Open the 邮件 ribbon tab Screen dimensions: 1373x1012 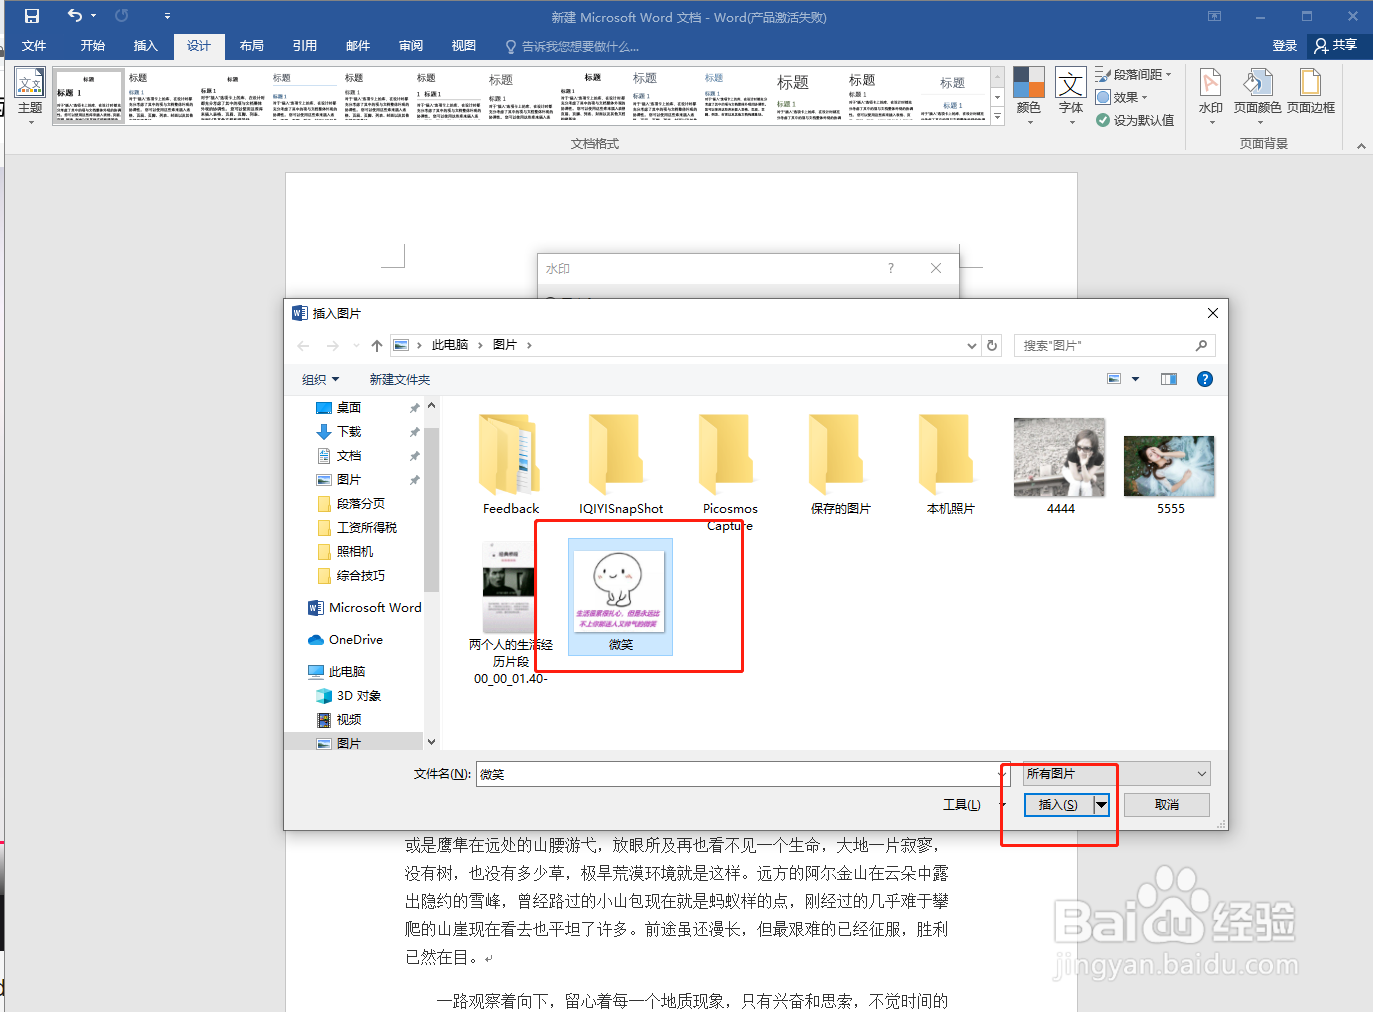pos(357,45)
